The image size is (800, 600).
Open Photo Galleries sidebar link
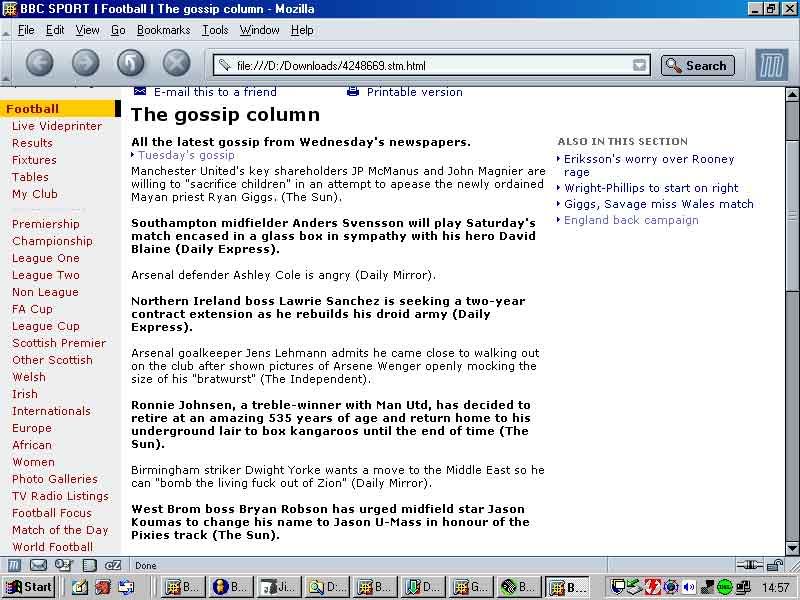55,479
